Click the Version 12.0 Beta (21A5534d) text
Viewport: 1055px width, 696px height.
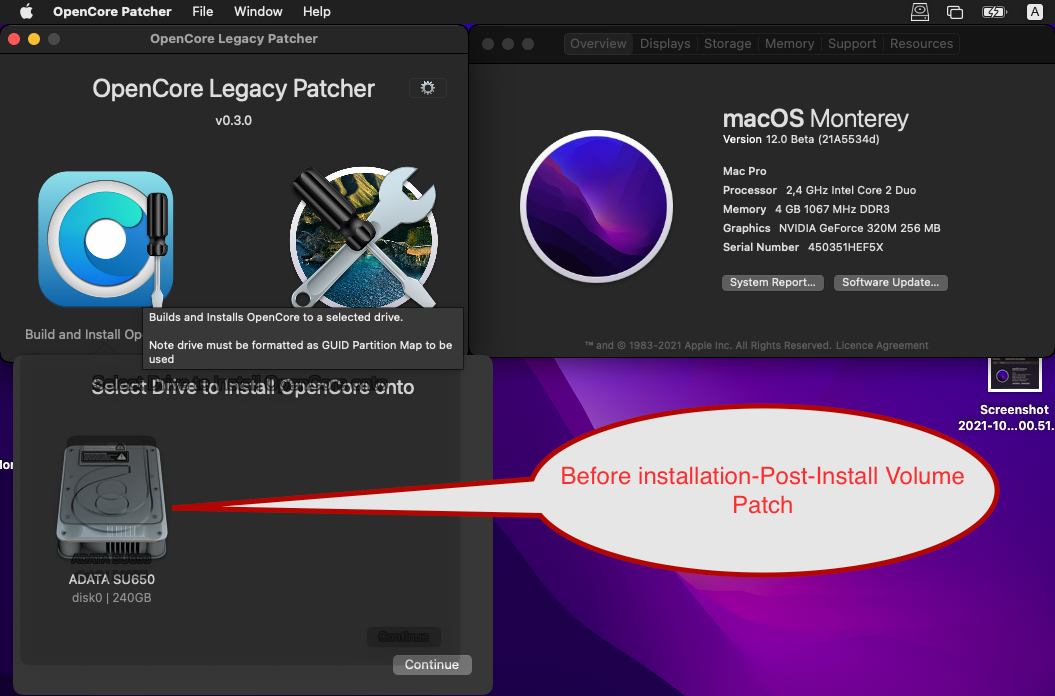click(x=801, y=139)
